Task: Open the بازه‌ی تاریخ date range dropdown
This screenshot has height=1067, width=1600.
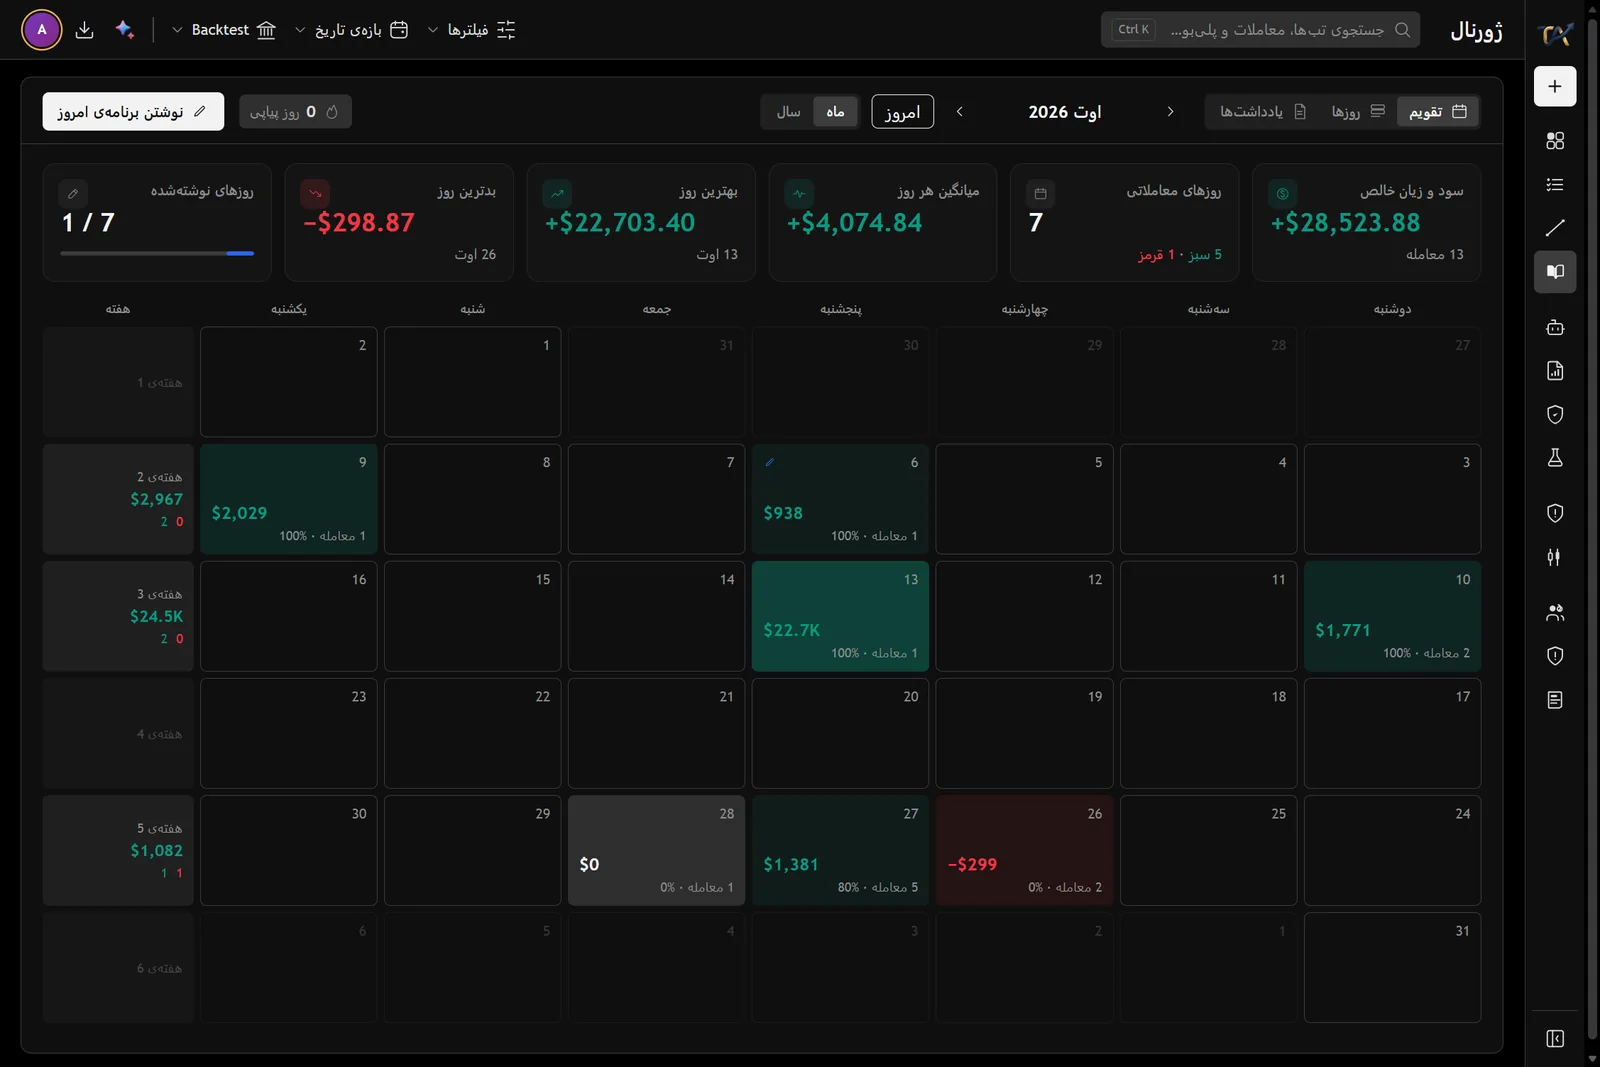Action: pos(351,30)
